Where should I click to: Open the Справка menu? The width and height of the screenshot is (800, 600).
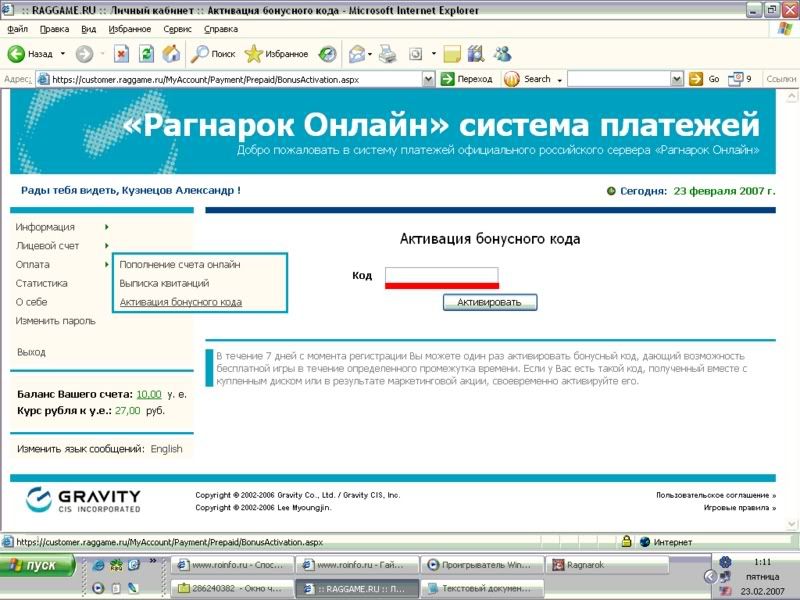click(x=220, y=29)
